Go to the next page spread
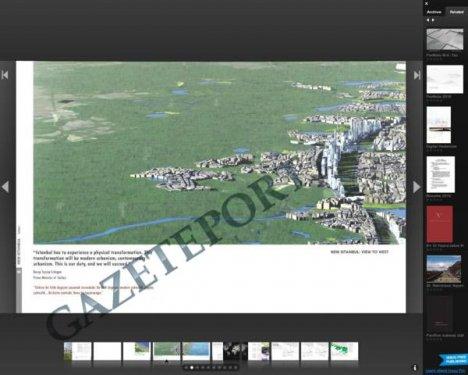Image resolution: width=468 pixels, height=375 pixels. (417, 187)
